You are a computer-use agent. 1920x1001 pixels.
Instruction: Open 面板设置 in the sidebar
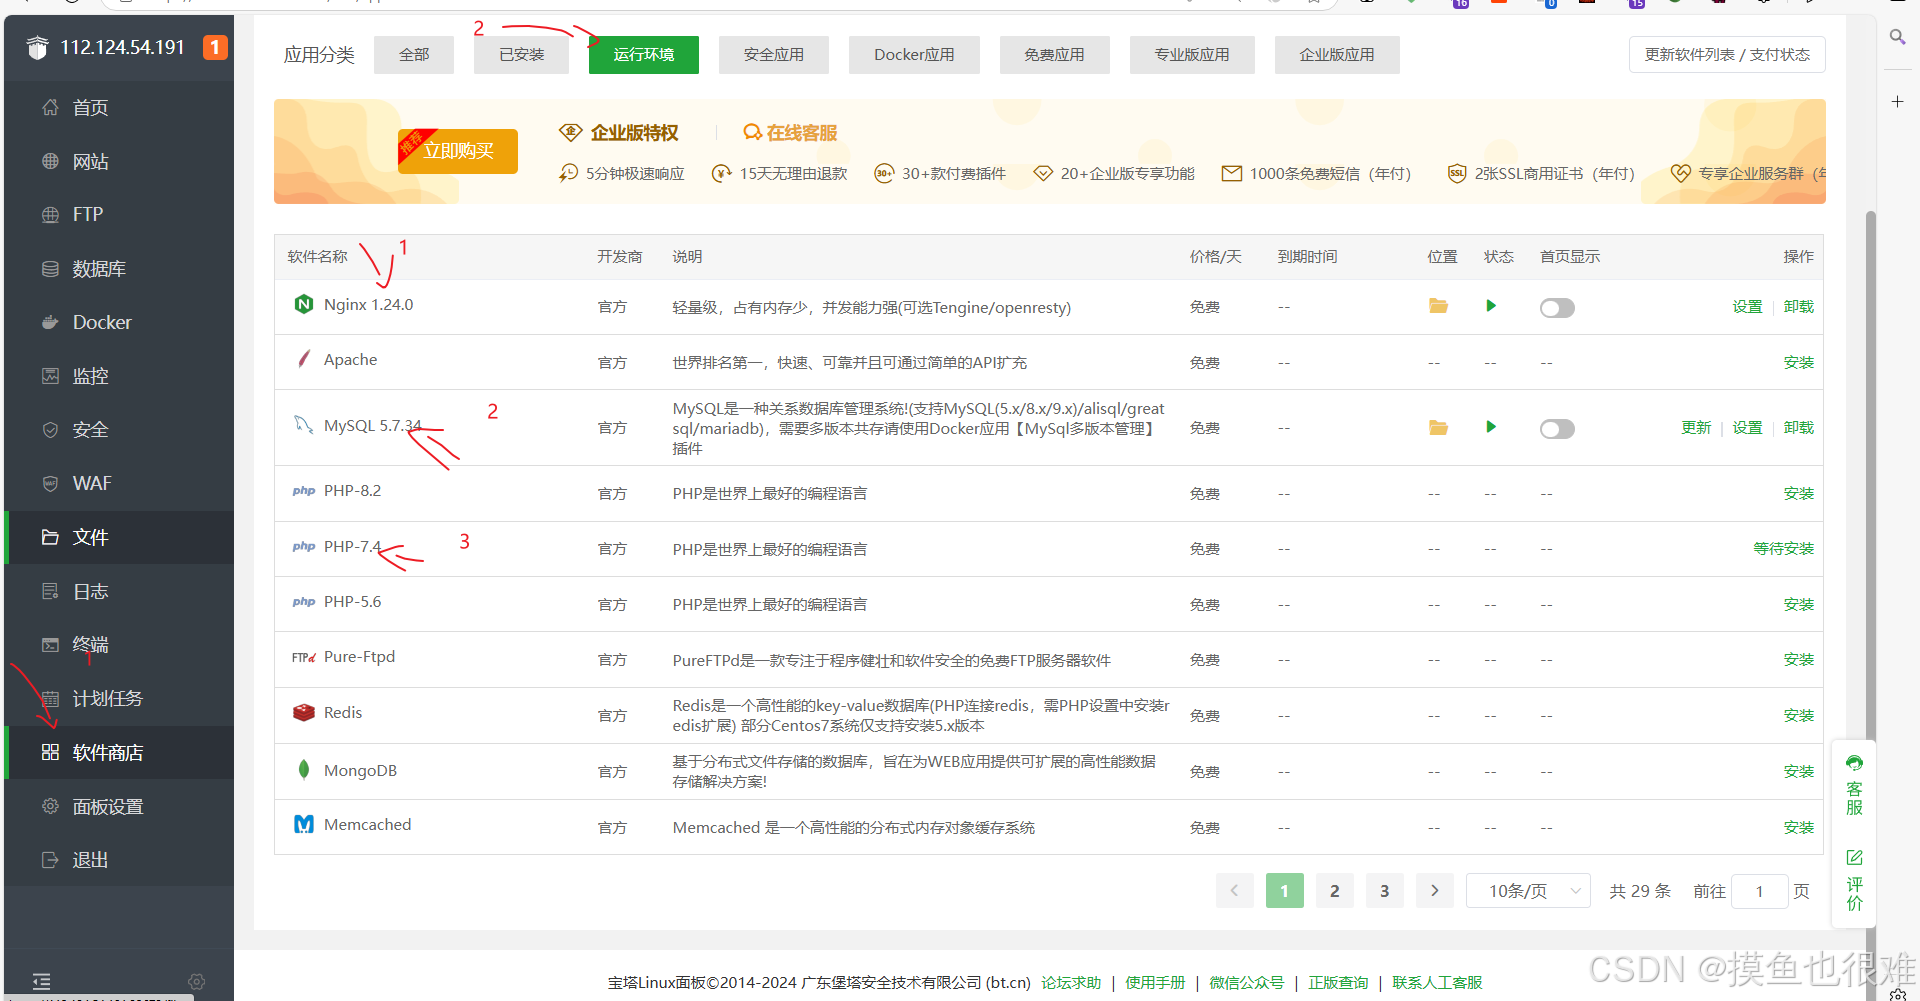click(x=119, y=806)
